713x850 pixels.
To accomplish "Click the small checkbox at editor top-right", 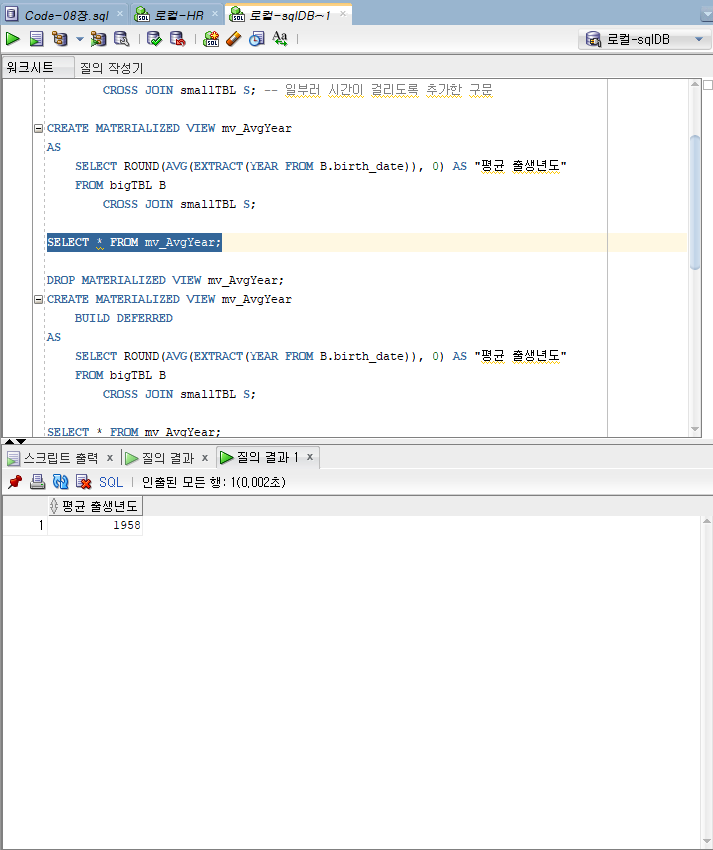I will [708, 85].
